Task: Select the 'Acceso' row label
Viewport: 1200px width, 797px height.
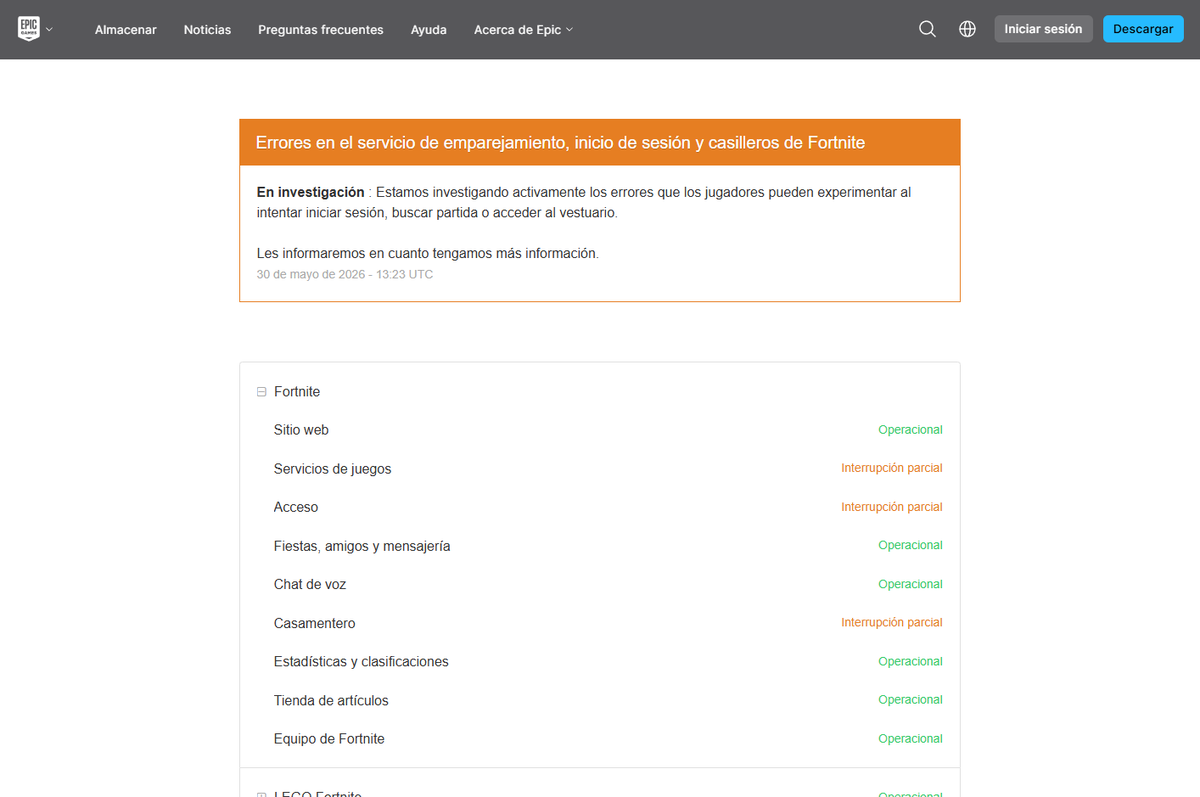Action: pyautogui.click(x=296, y=507)
